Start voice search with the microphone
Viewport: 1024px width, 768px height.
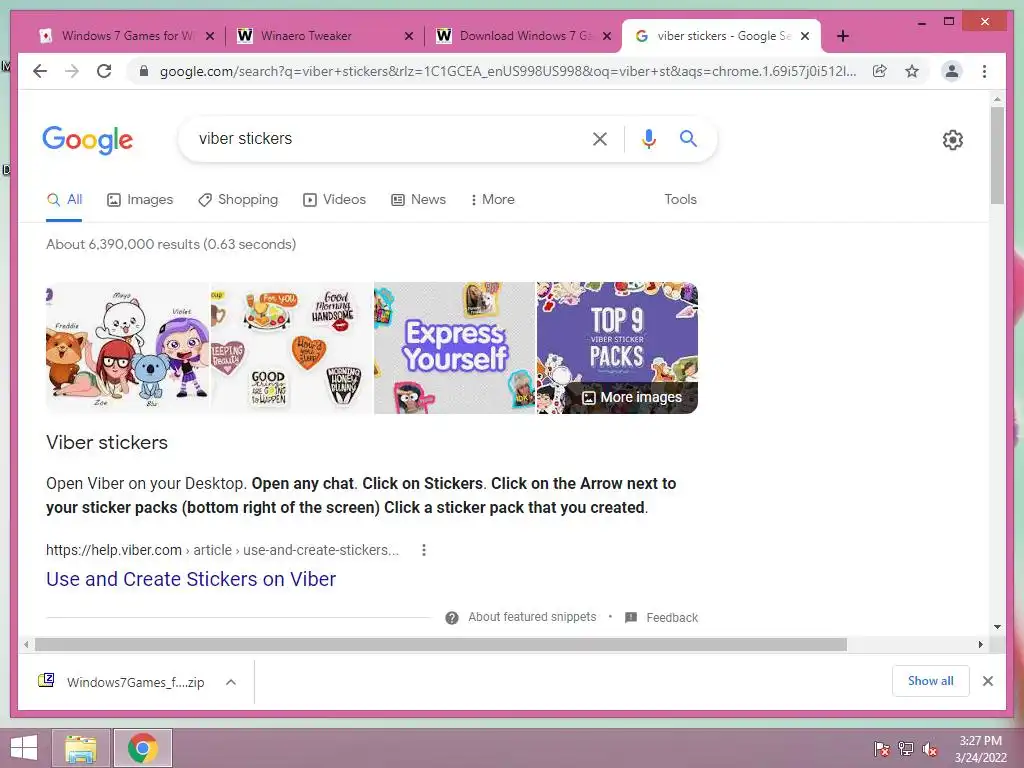coord(648,138)
